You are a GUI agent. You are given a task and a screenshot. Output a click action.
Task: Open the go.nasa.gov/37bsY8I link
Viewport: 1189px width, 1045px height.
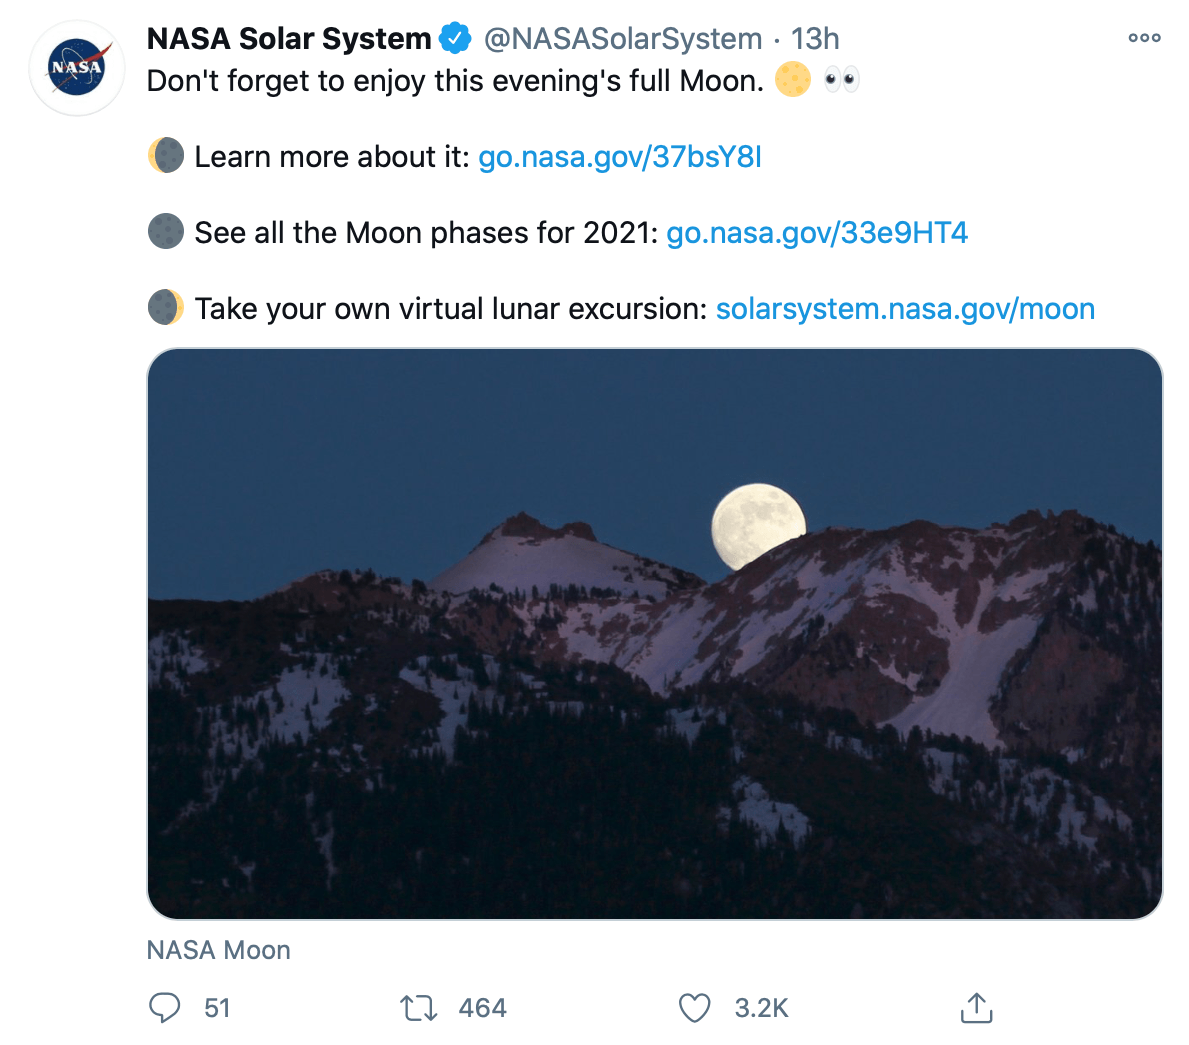tap(620, 157)
